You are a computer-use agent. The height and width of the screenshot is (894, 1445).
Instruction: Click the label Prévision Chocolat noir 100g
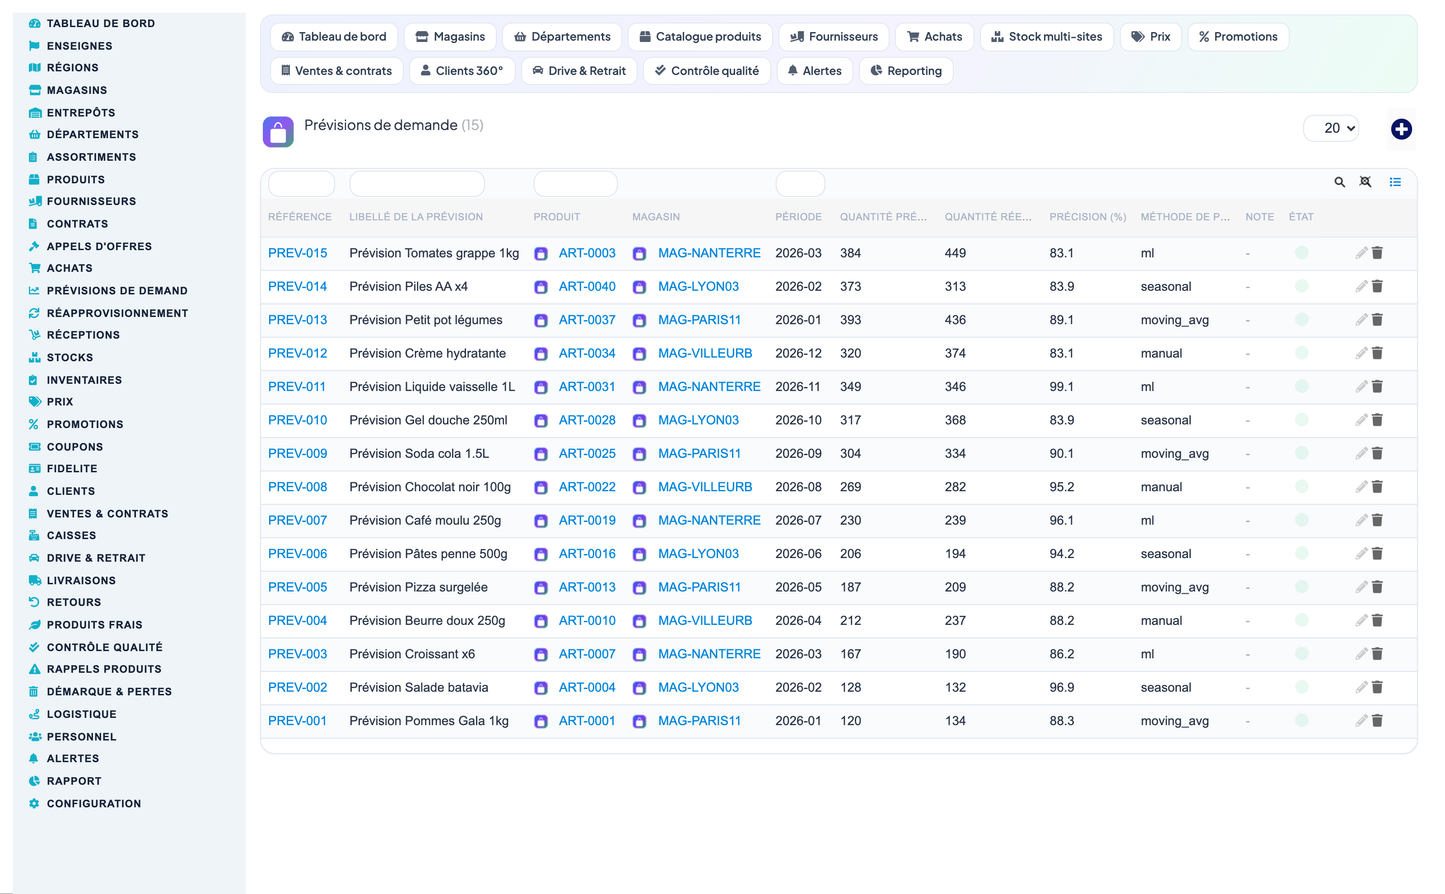(x=430, y=487)
